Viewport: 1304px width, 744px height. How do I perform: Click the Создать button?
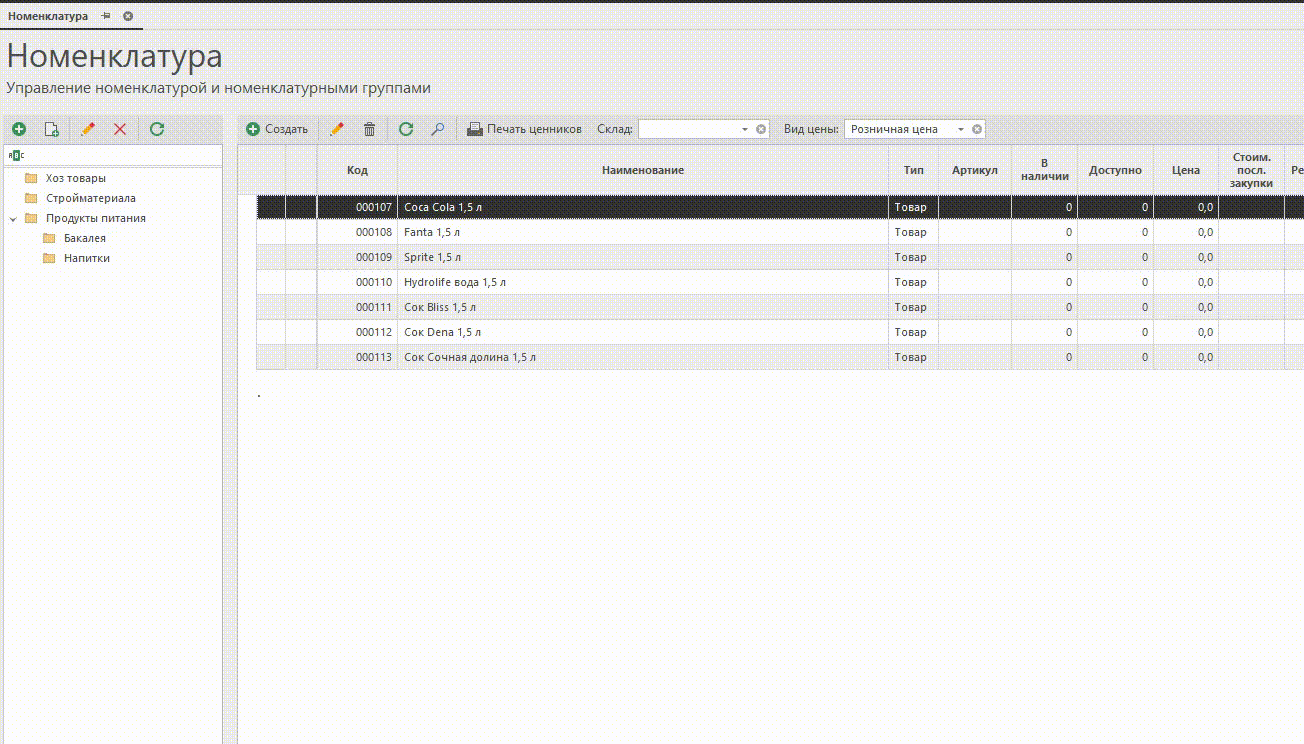click(x=277, y=129)
